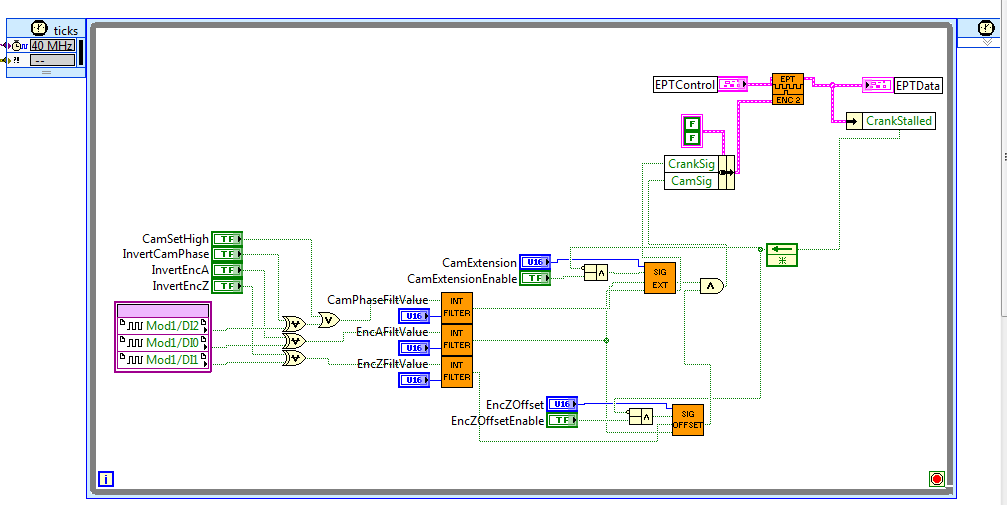Screen dimensions: 1007x505
Task: Click the CamSig bundle element
Action: point(691,181)
